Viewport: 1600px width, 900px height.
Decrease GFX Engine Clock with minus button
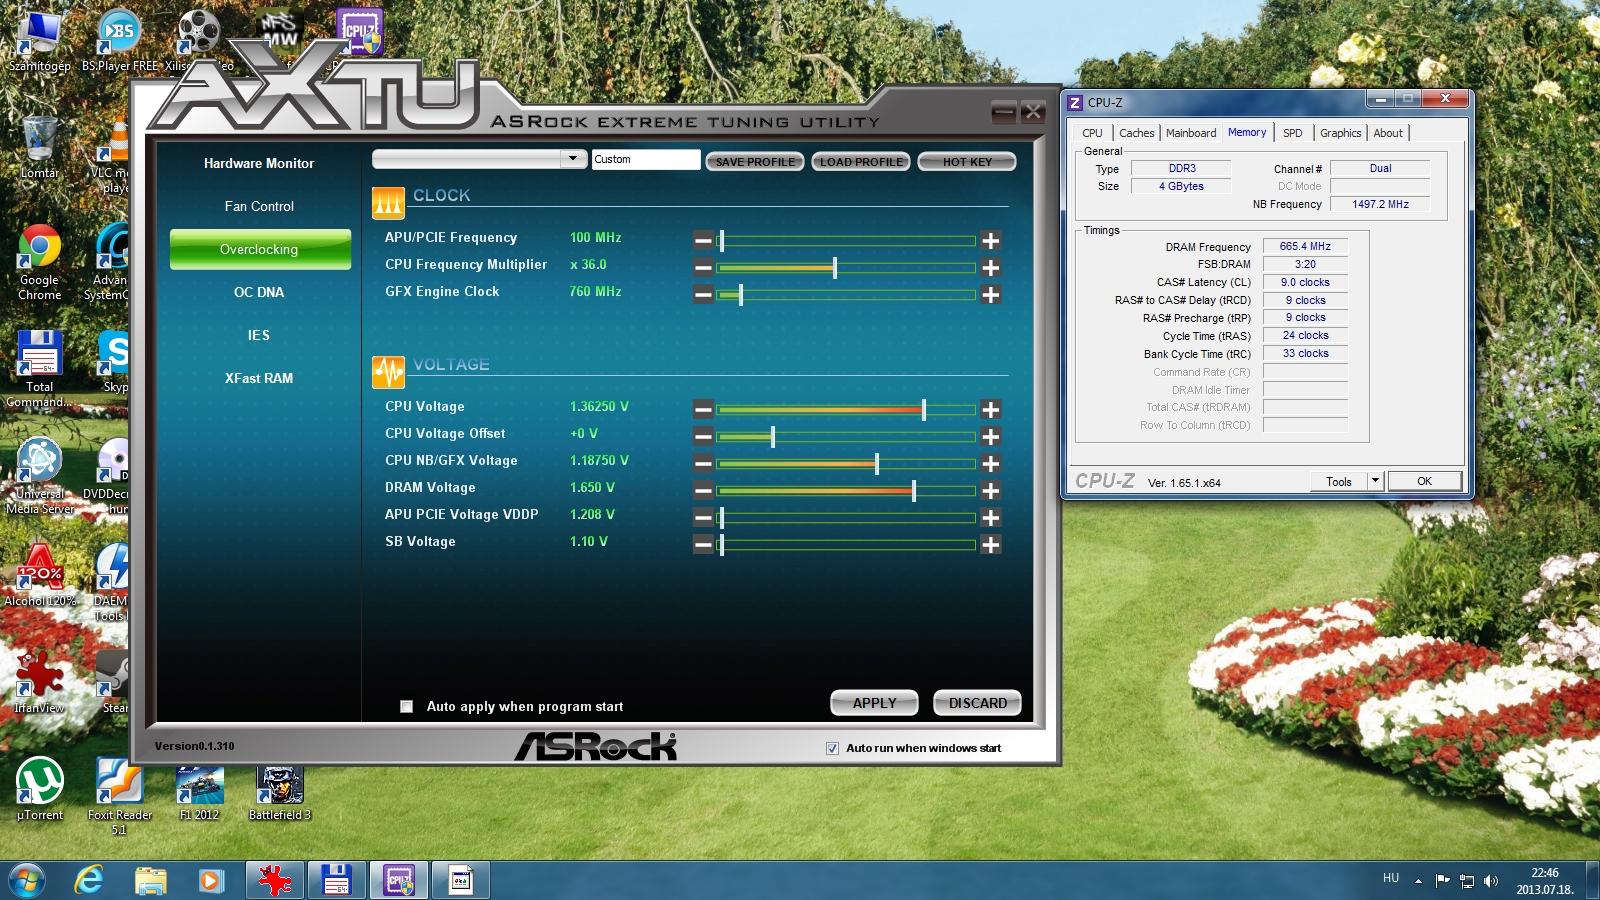point(703,295)
